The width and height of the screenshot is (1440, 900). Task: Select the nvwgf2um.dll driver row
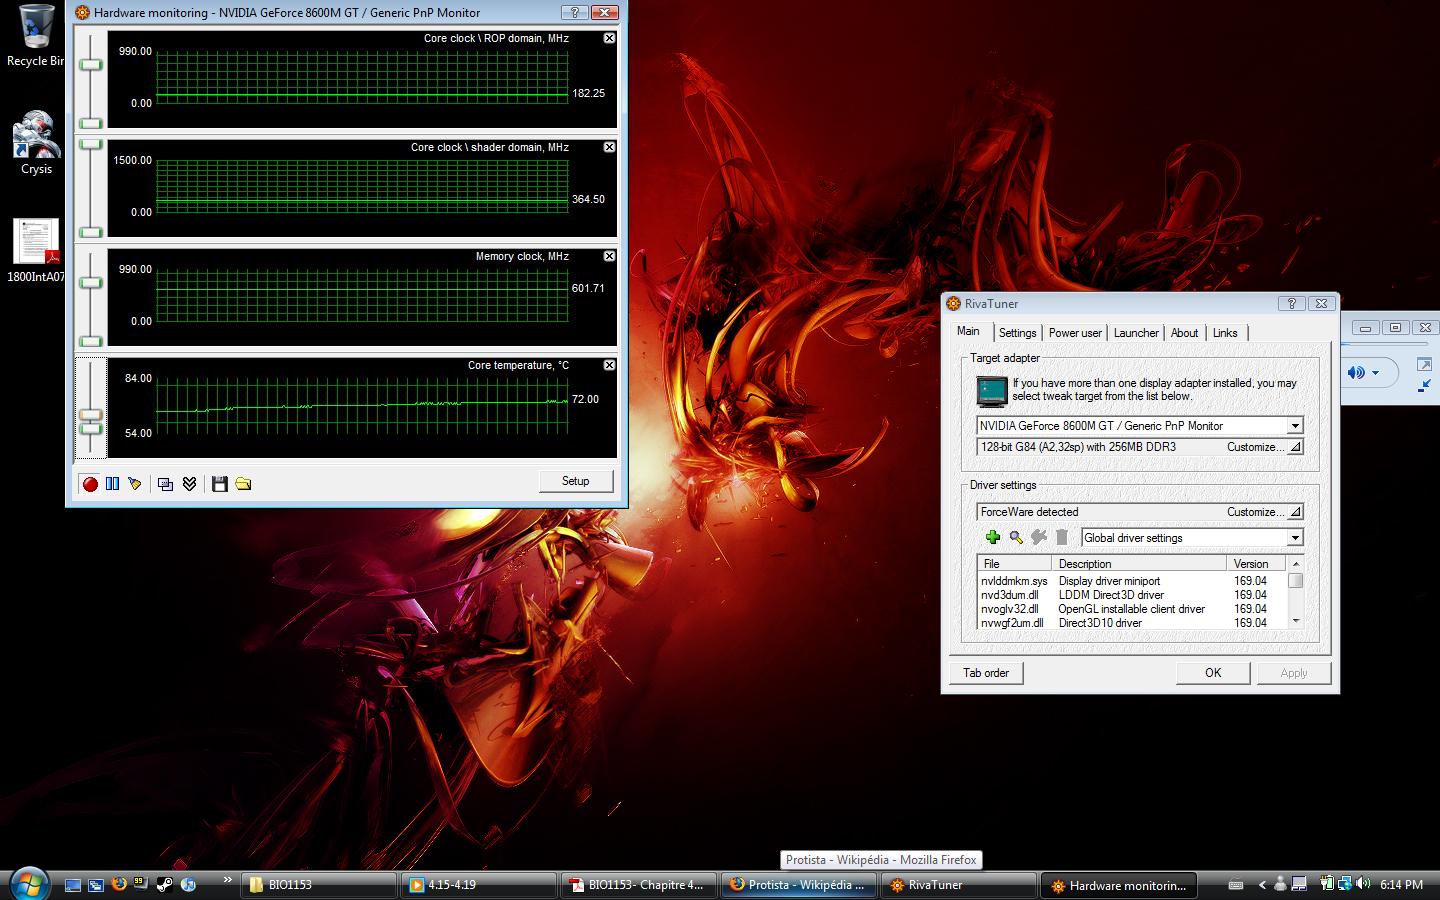pos(1132,623)
